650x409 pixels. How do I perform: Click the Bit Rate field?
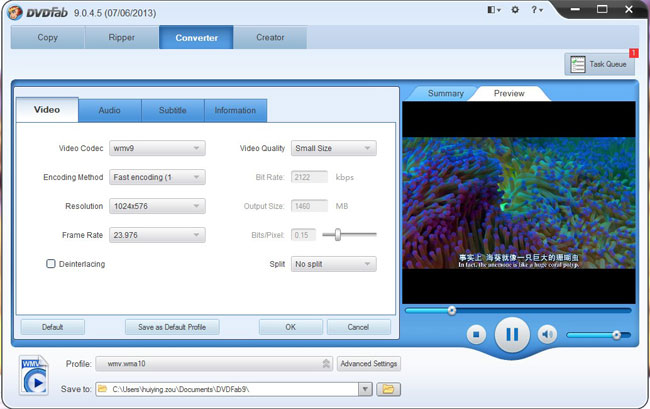(x=309, y=177)
